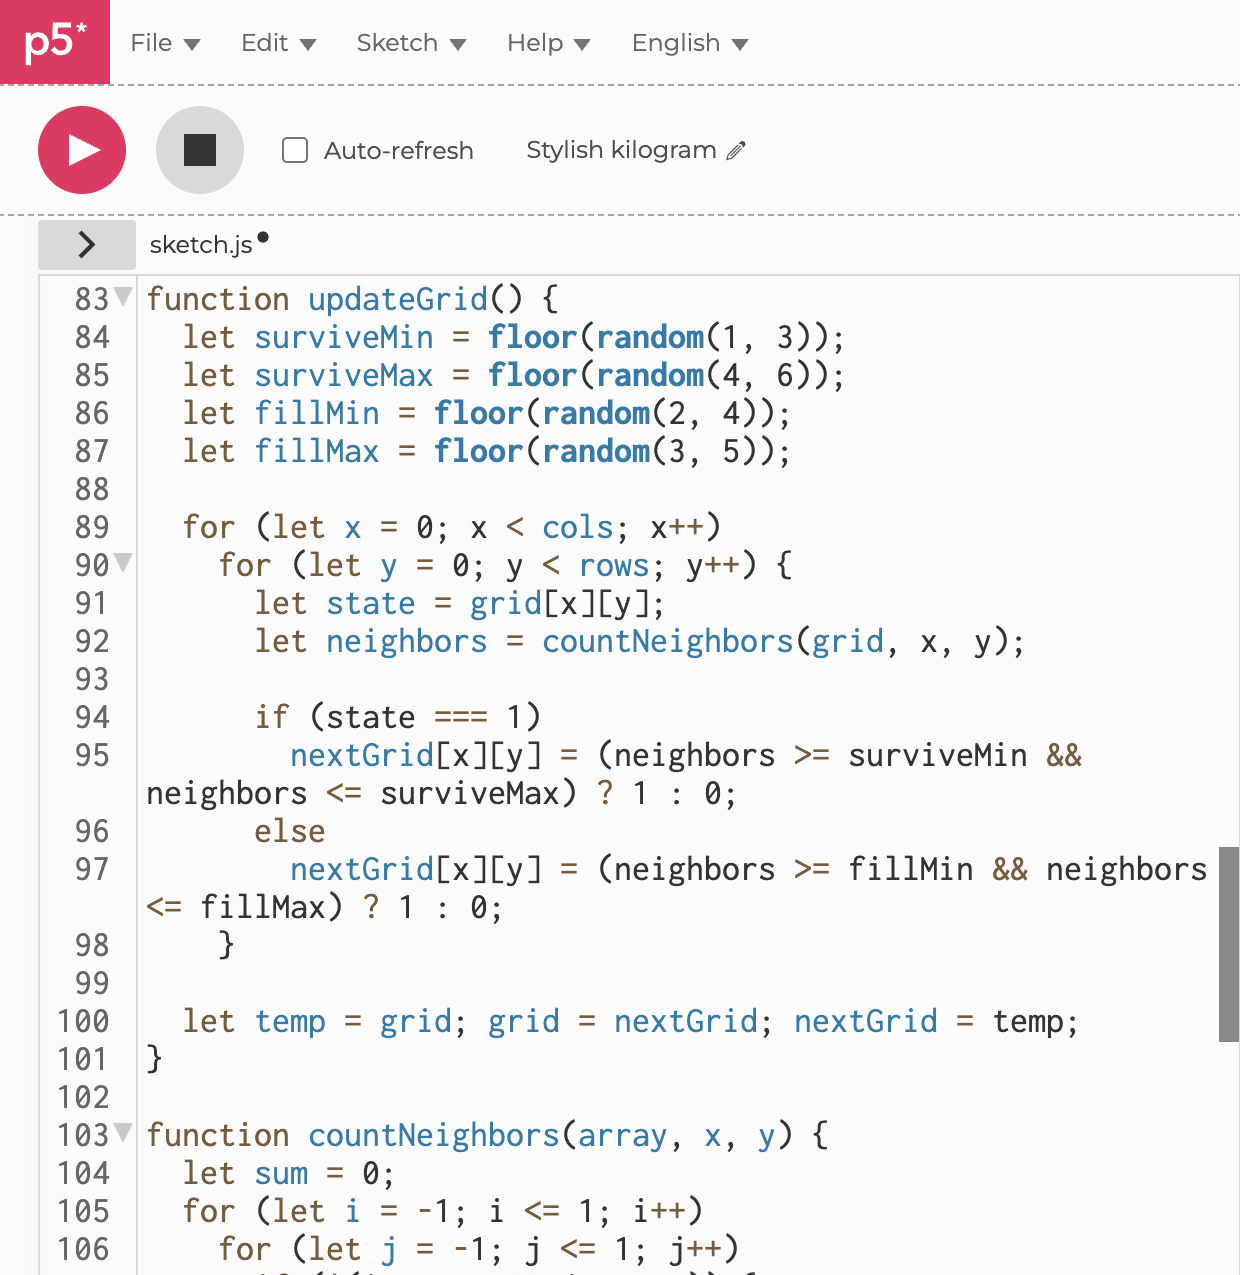This screenshot has width=1240, height=1275.
Task: Click the p5 logo home icon
Action: click(x=55, y=42)
